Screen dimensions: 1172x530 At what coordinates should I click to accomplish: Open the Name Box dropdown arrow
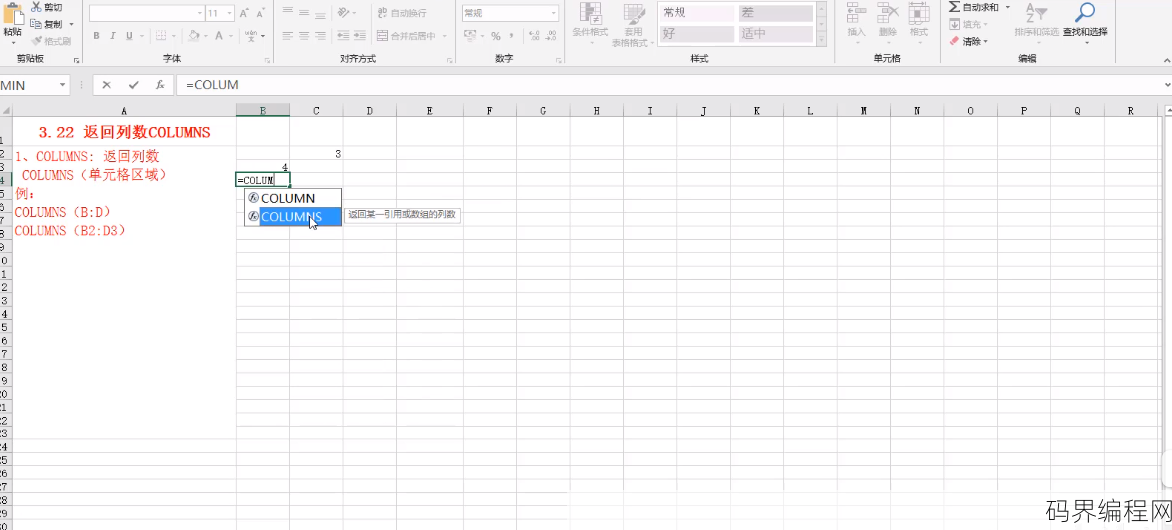(x=63, y=85)
